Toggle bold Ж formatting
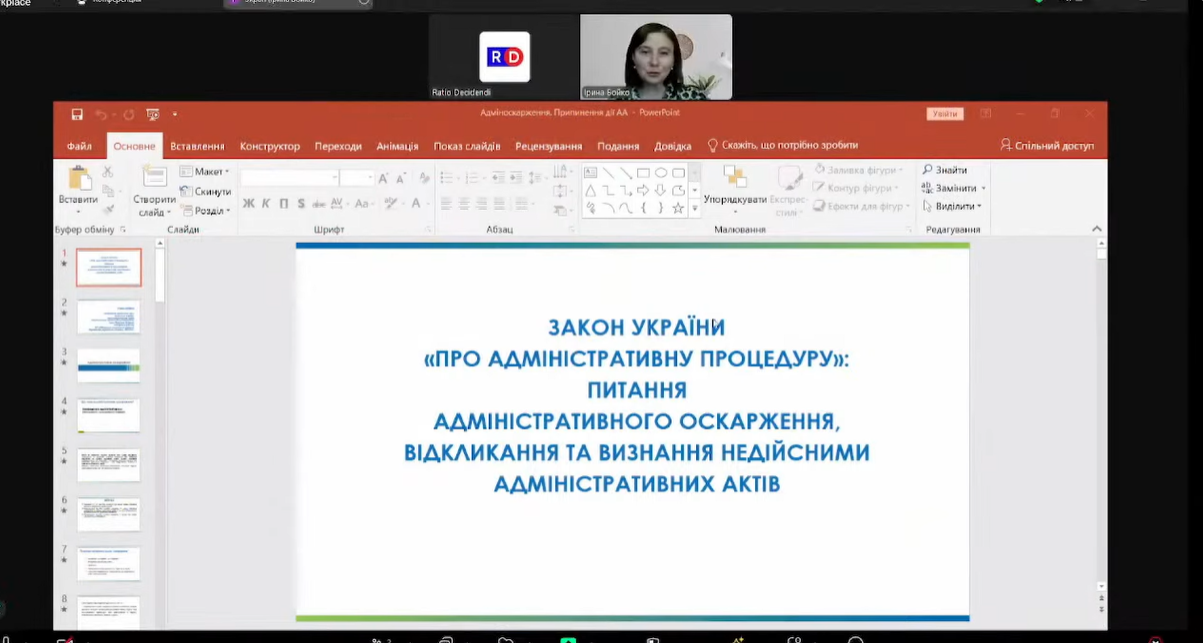 tap(249, 204)
